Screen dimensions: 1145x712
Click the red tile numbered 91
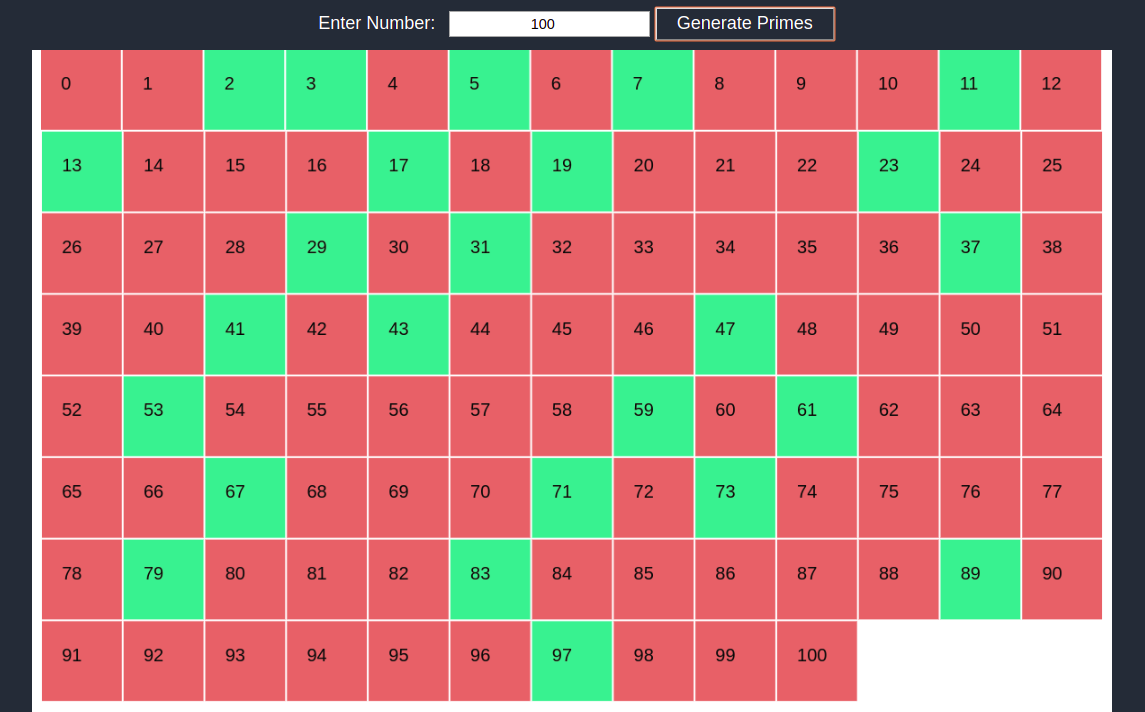(81, 660)
